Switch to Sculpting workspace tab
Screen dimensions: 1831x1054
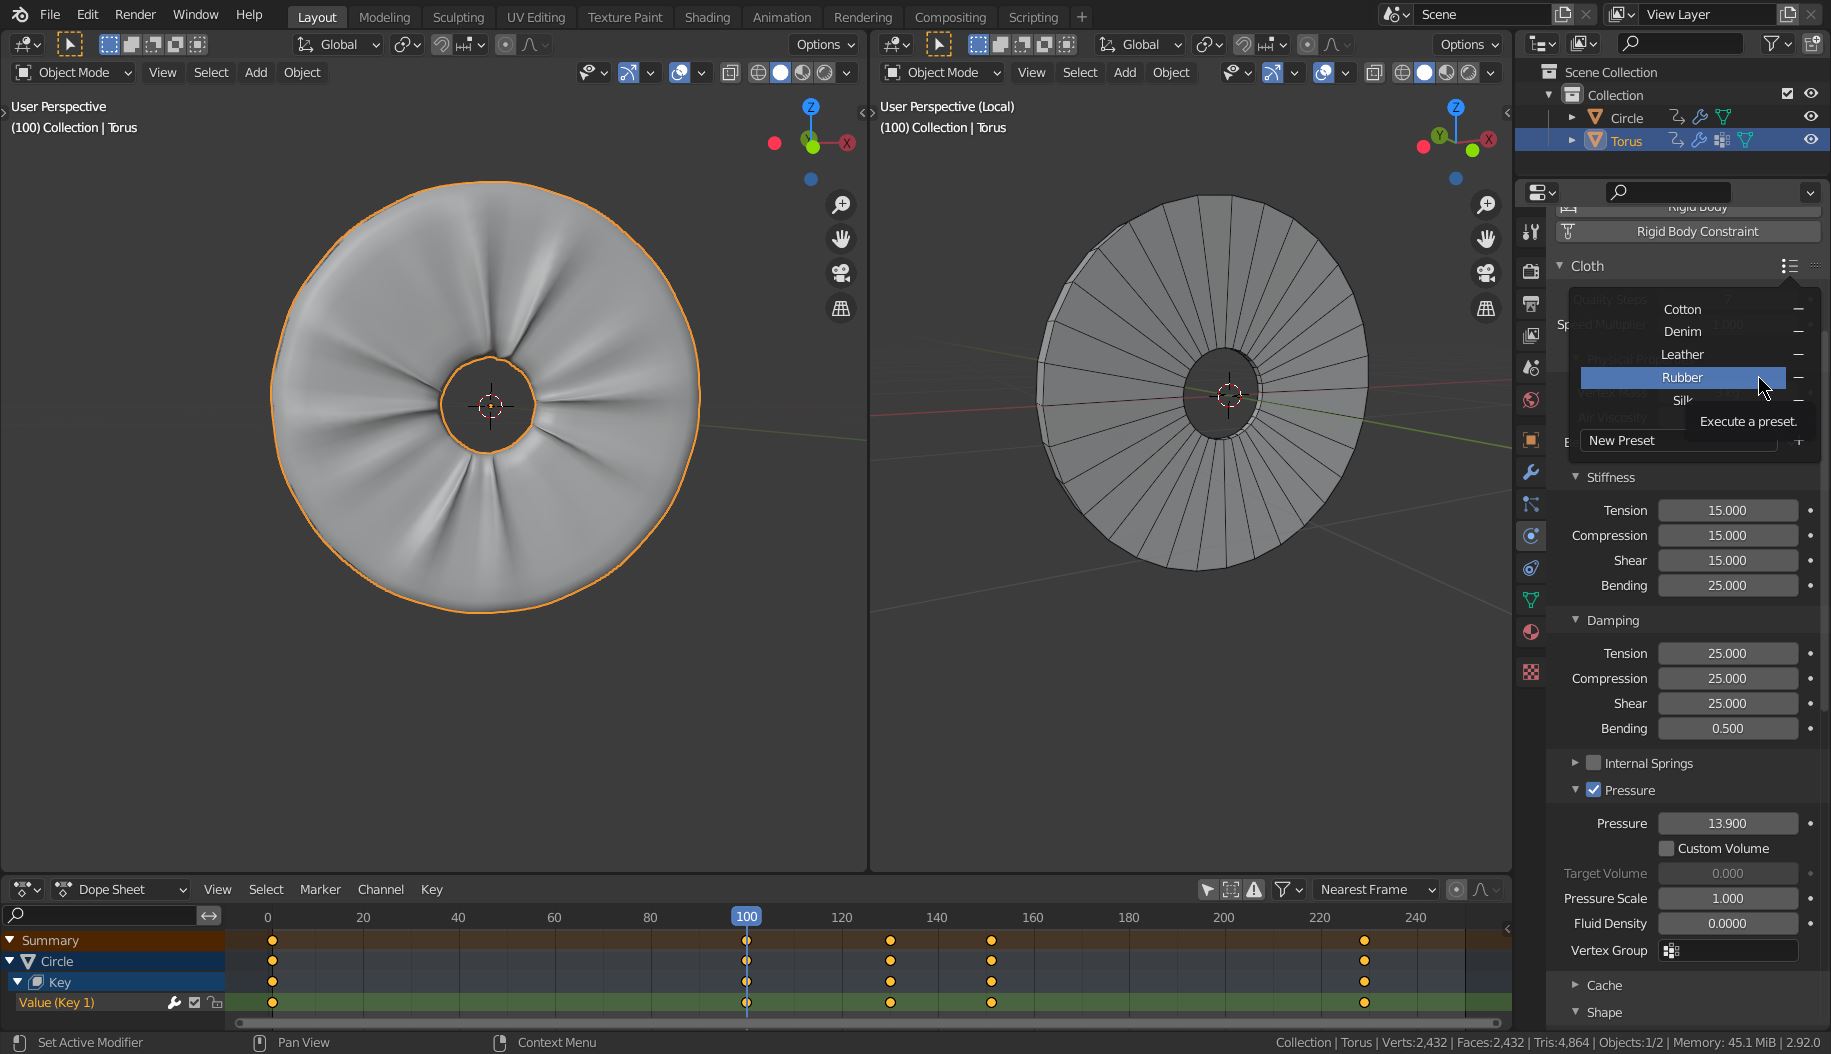click(x=458, y=17)
